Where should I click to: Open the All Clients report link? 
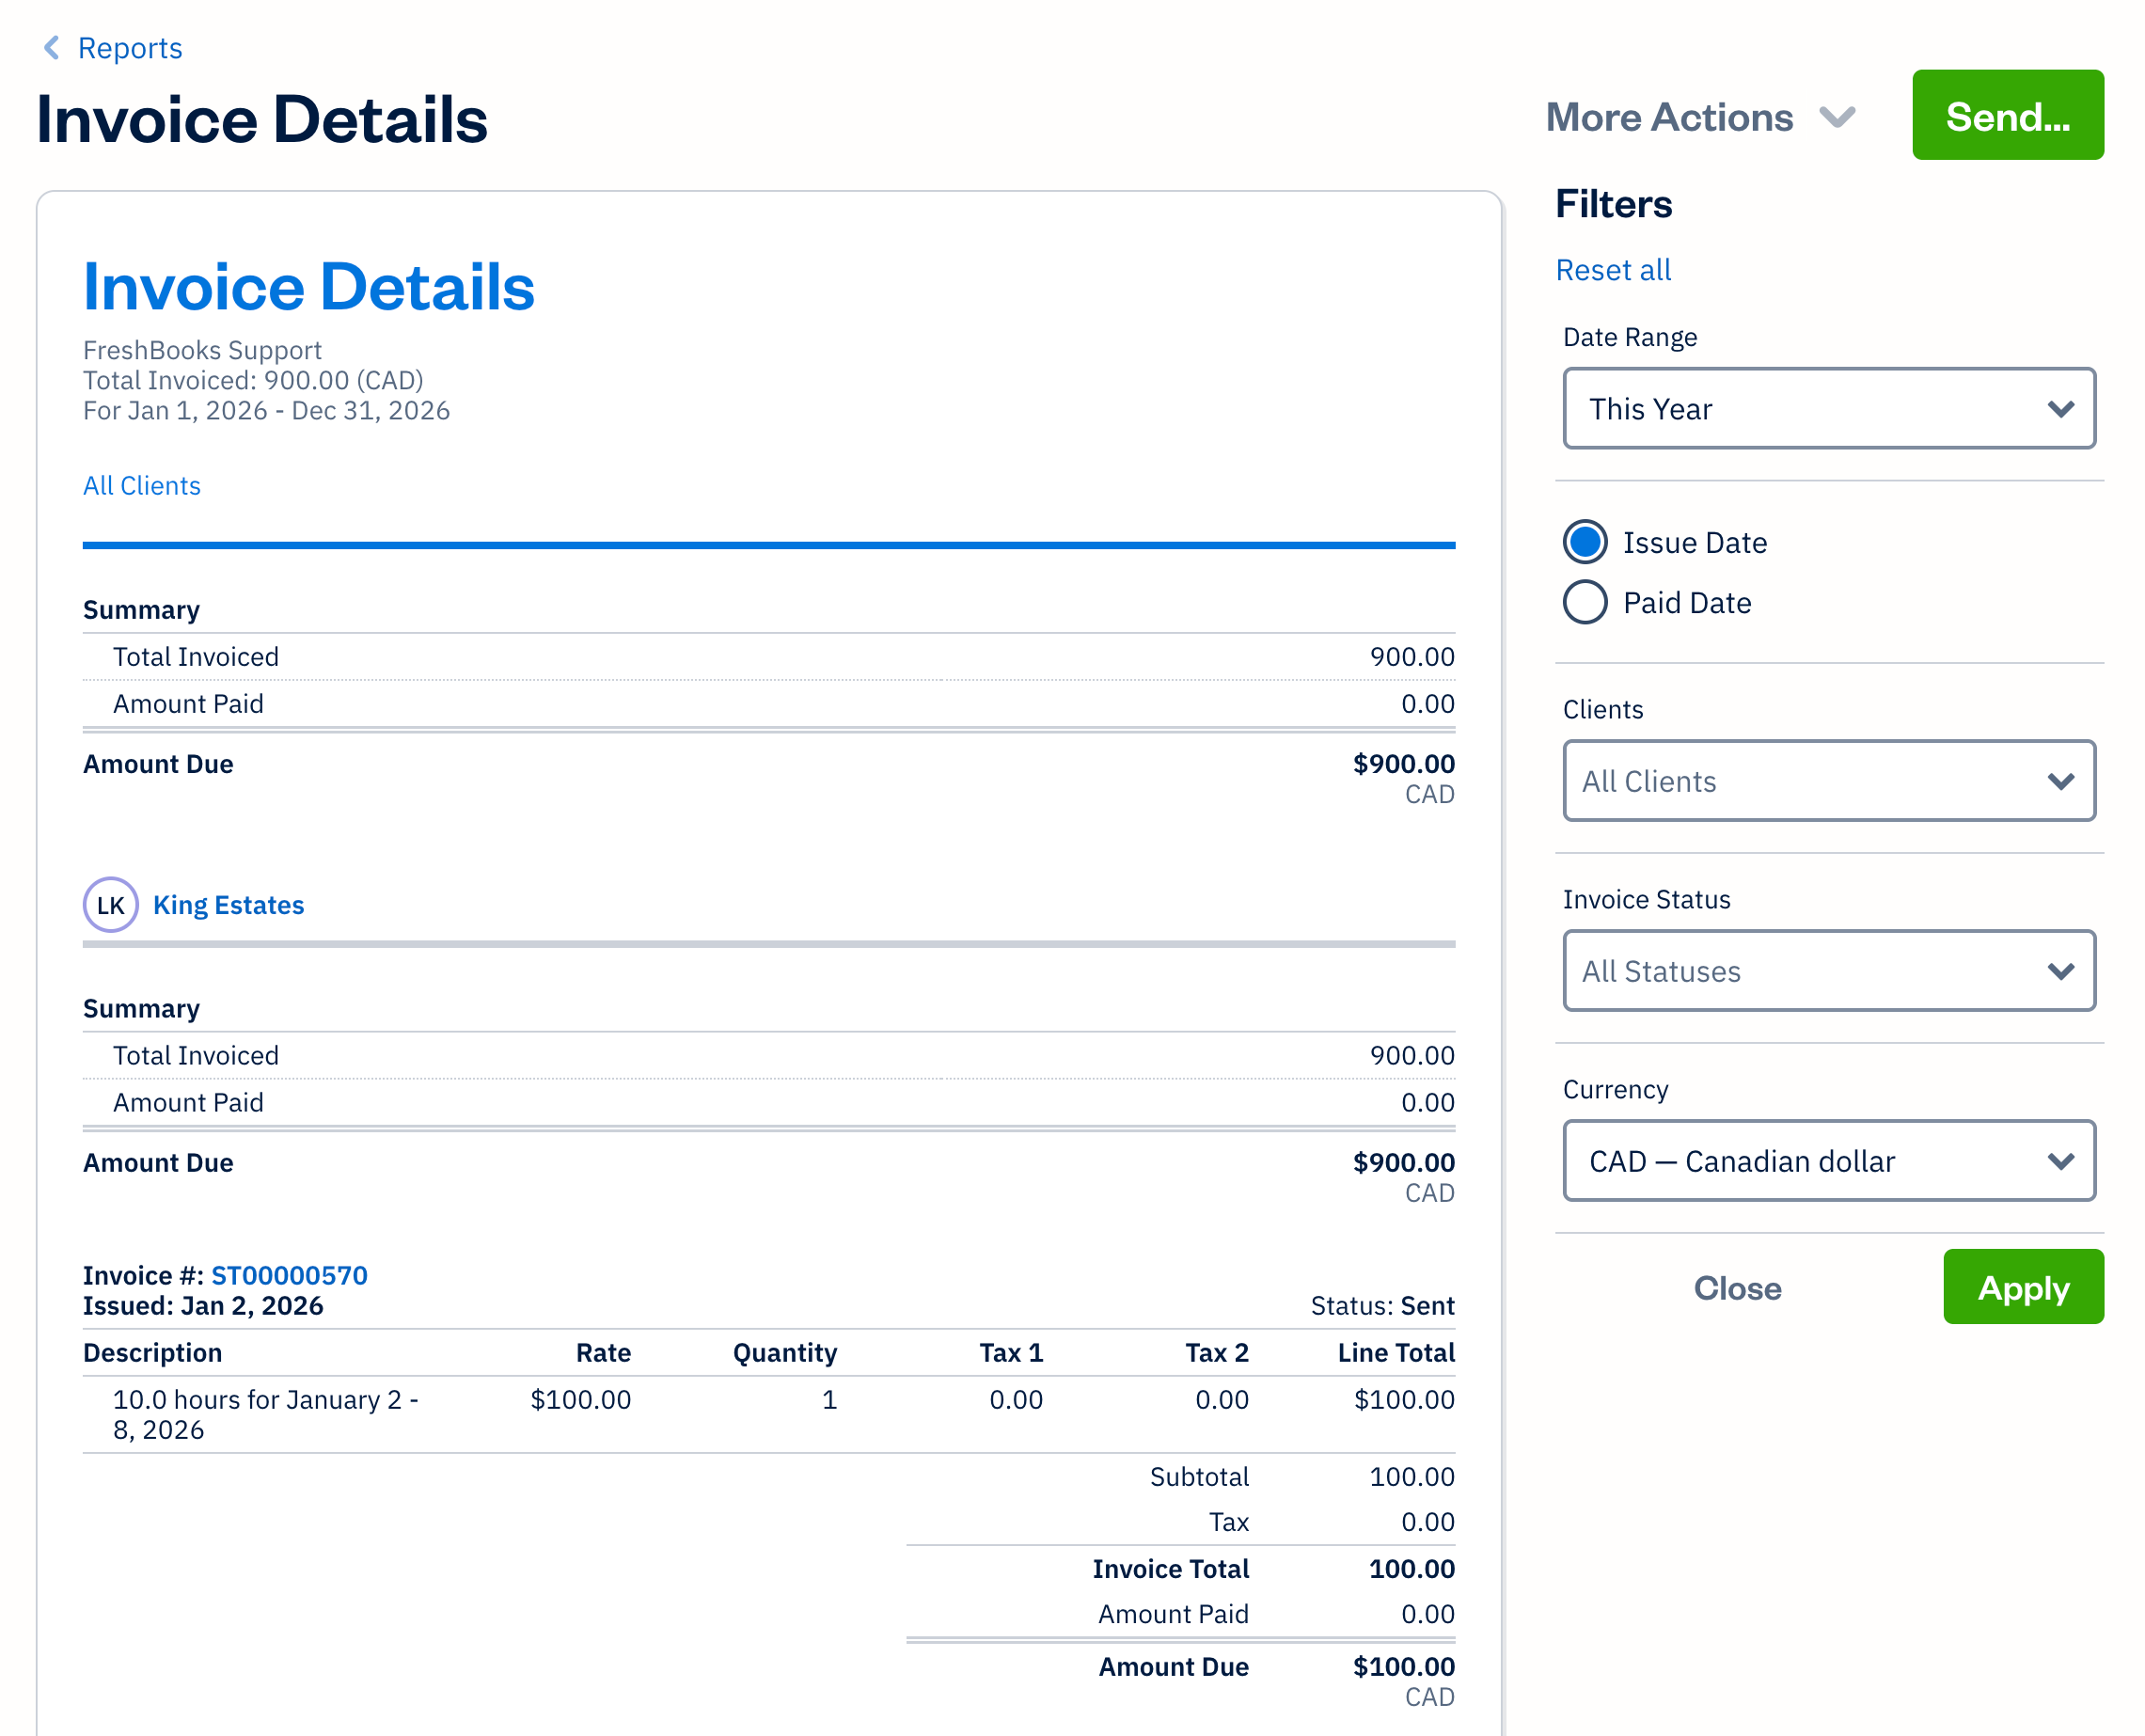tap(141, 486)
